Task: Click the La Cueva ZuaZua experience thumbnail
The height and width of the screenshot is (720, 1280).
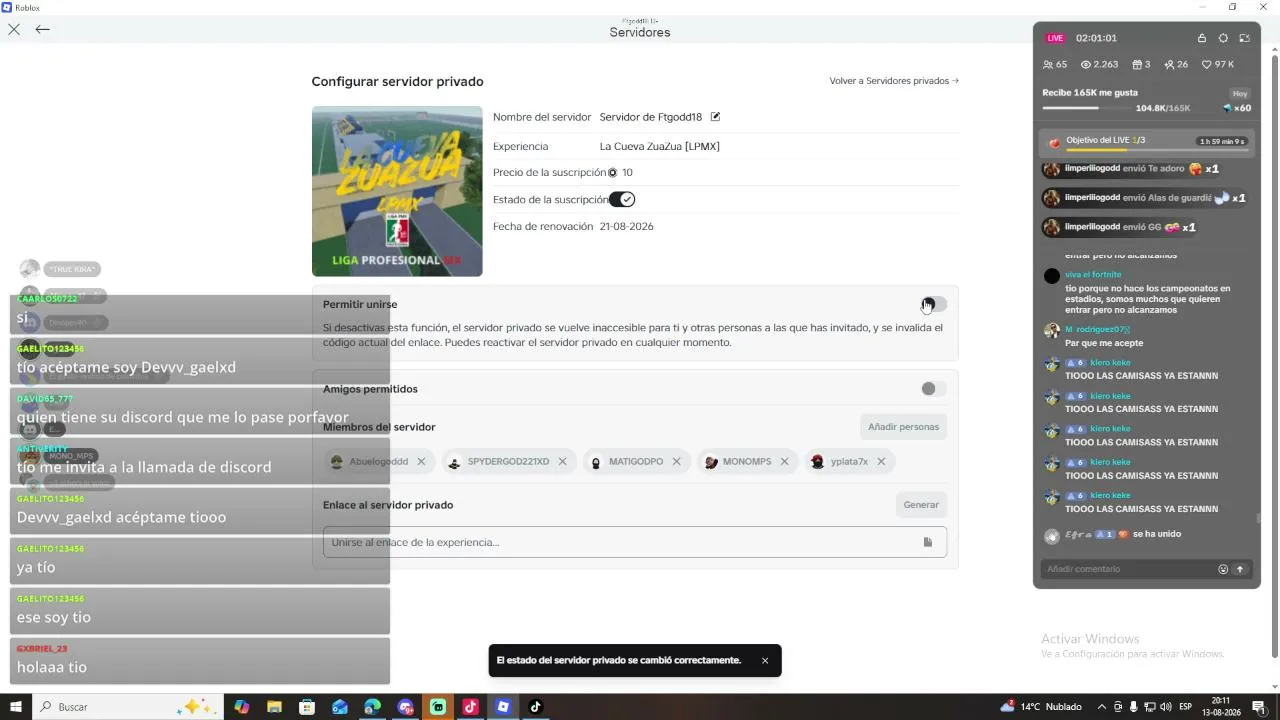Action: pos(397,191)
